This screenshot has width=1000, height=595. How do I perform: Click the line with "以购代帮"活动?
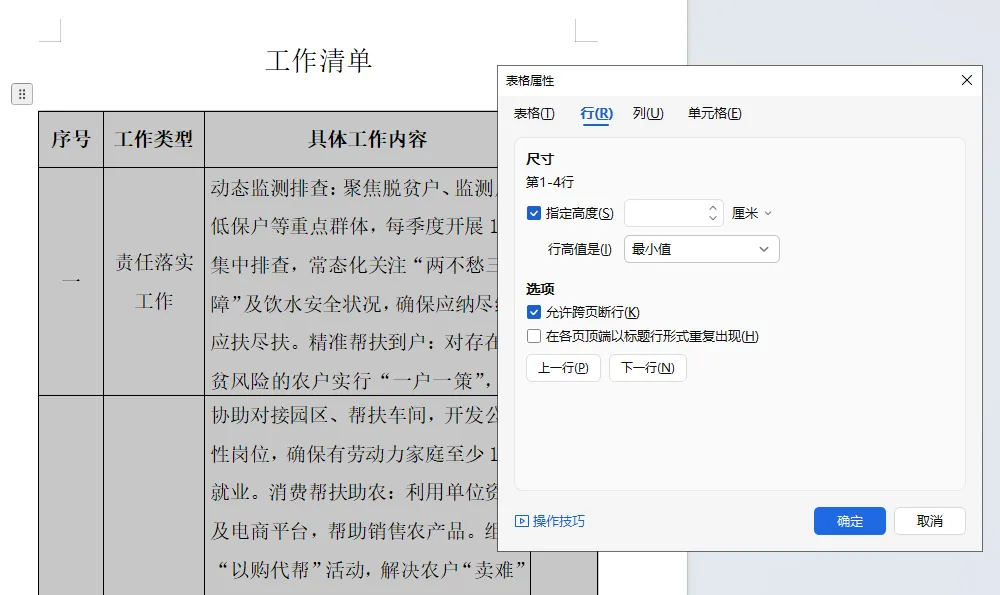(x=372, y=569)
